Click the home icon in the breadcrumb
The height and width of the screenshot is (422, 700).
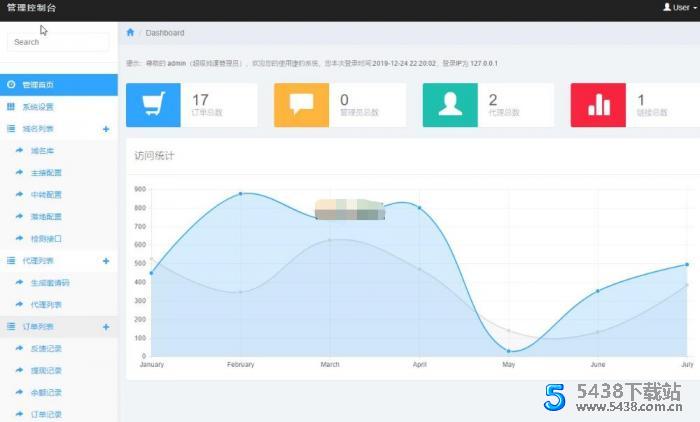[130, 33]
